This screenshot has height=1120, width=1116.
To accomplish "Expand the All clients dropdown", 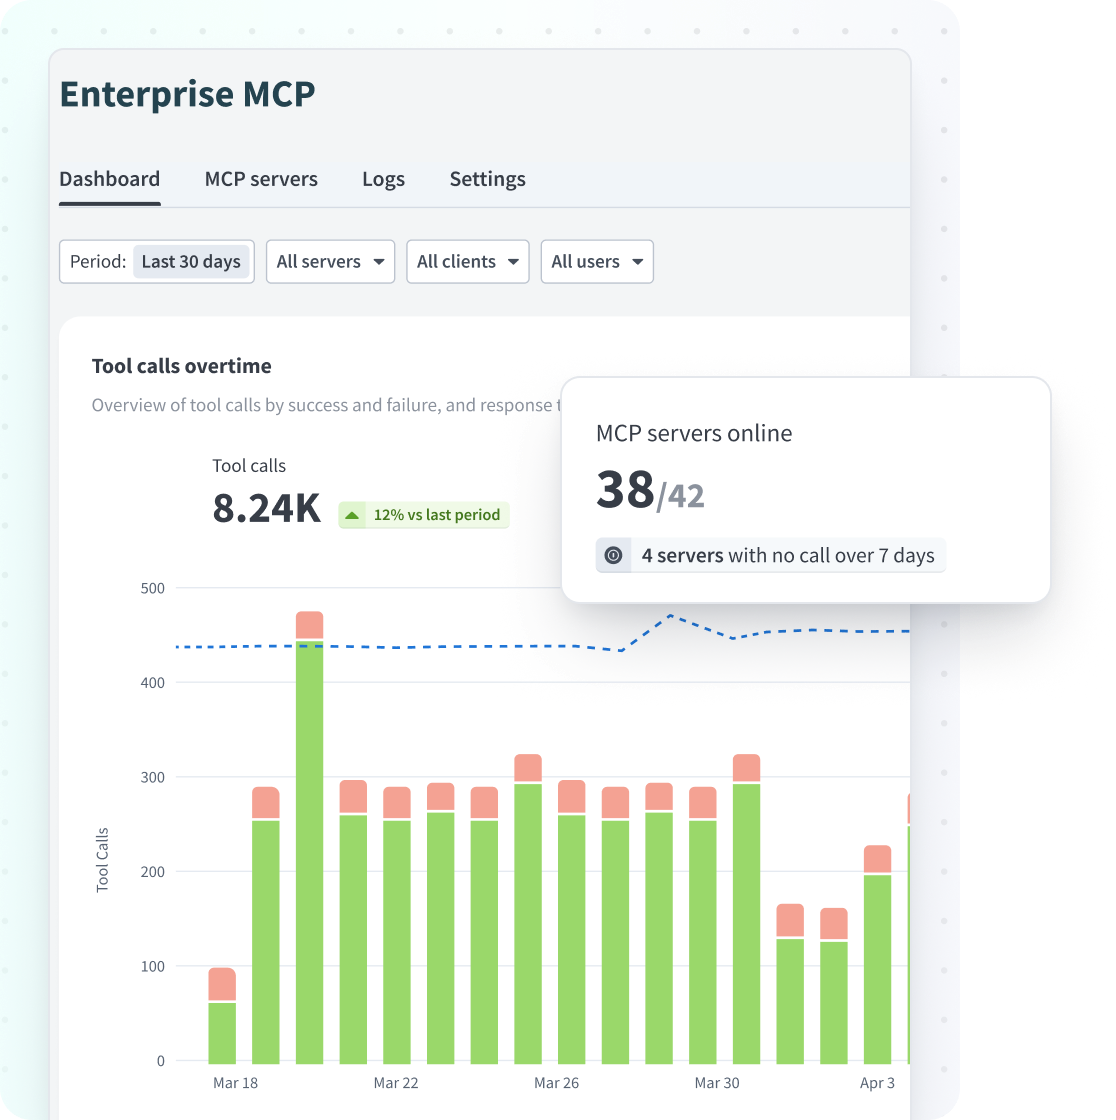I will [467, 261].
